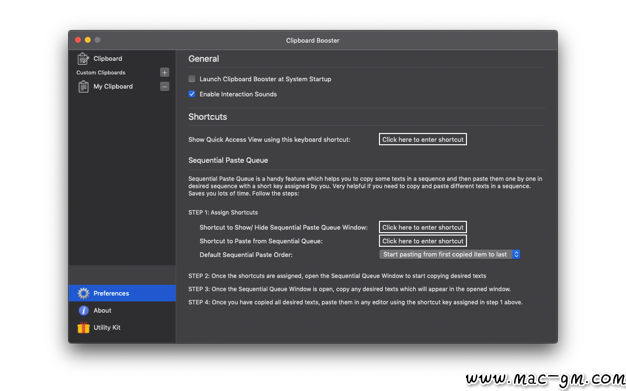Disable Enable Interaction Sounds checkbox
The height and width of the screenshot is (391, 626).
[x=192, y=94]
